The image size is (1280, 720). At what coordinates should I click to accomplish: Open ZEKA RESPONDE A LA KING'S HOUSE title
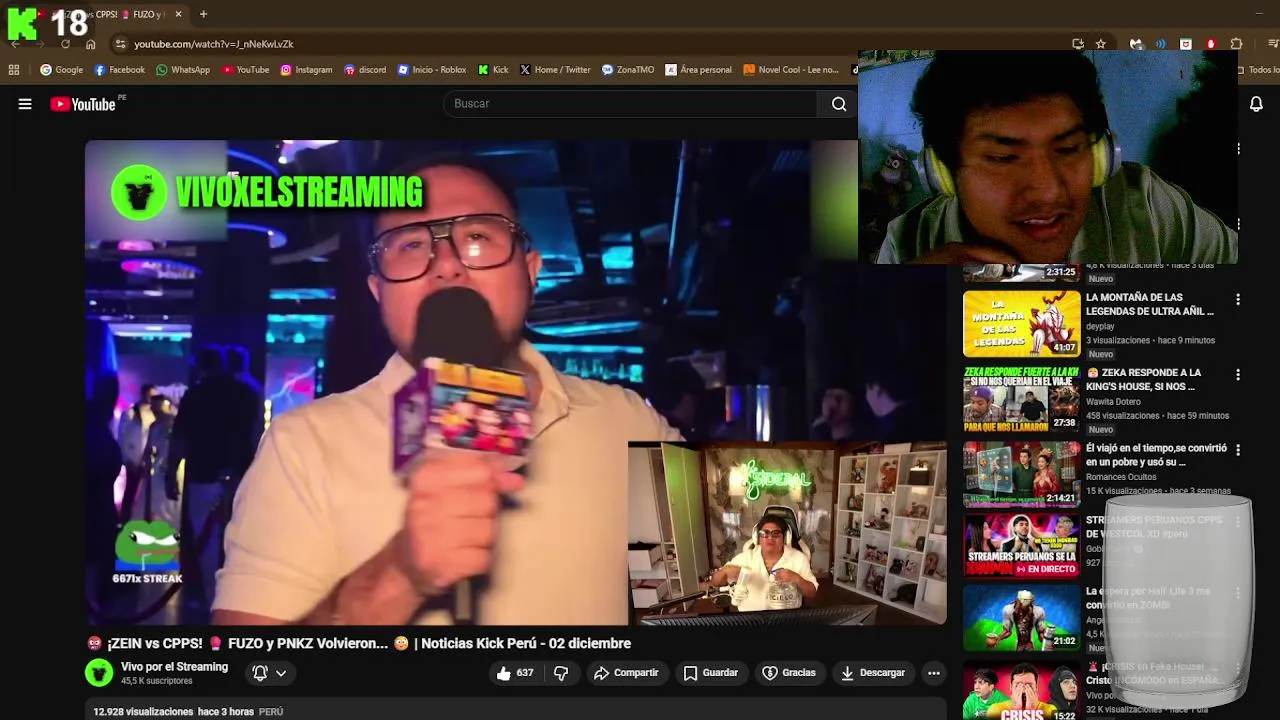[1144, 380]
